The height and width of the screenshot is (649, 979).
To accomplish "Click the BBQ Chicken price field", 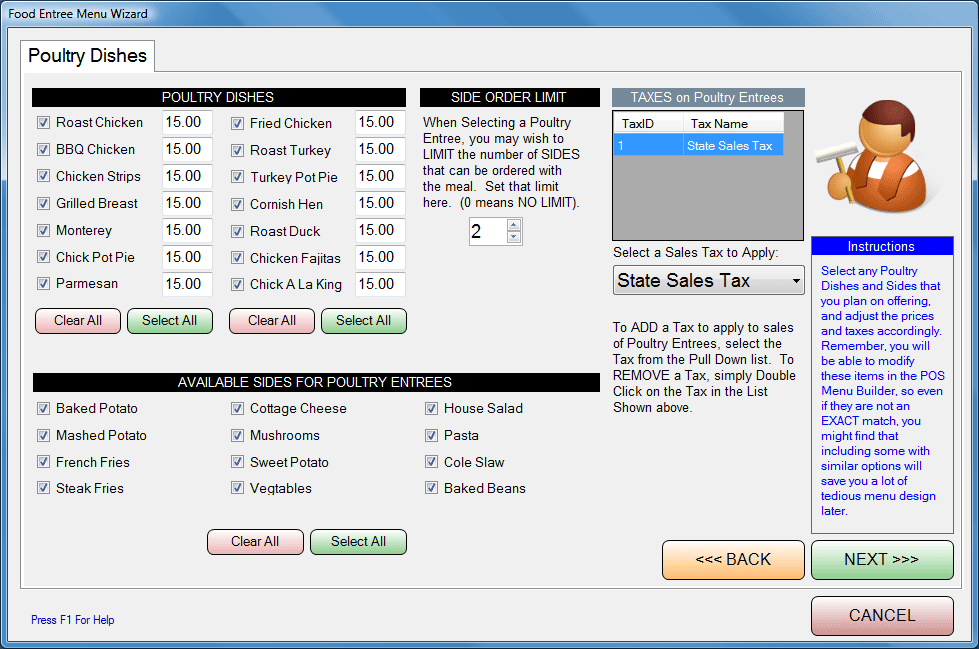I will pyautogui.click(x=186, y=149).
